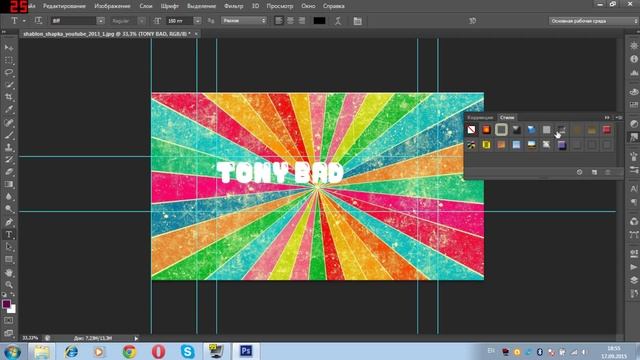Select the History Brush tool
640x360 pixels.
pyautogui.click(x=9, y=160)
